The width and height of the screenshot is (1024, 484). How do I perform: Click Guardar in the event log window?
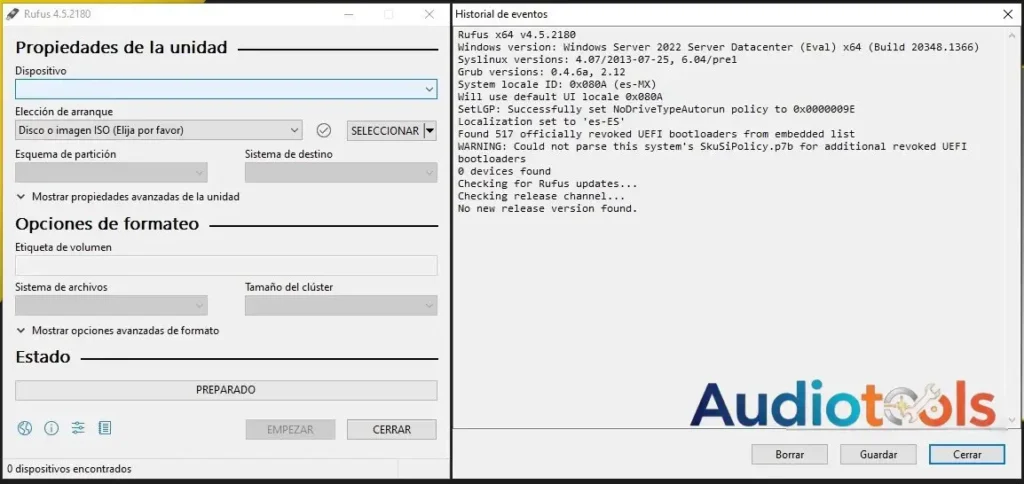(x=878, y=455)
